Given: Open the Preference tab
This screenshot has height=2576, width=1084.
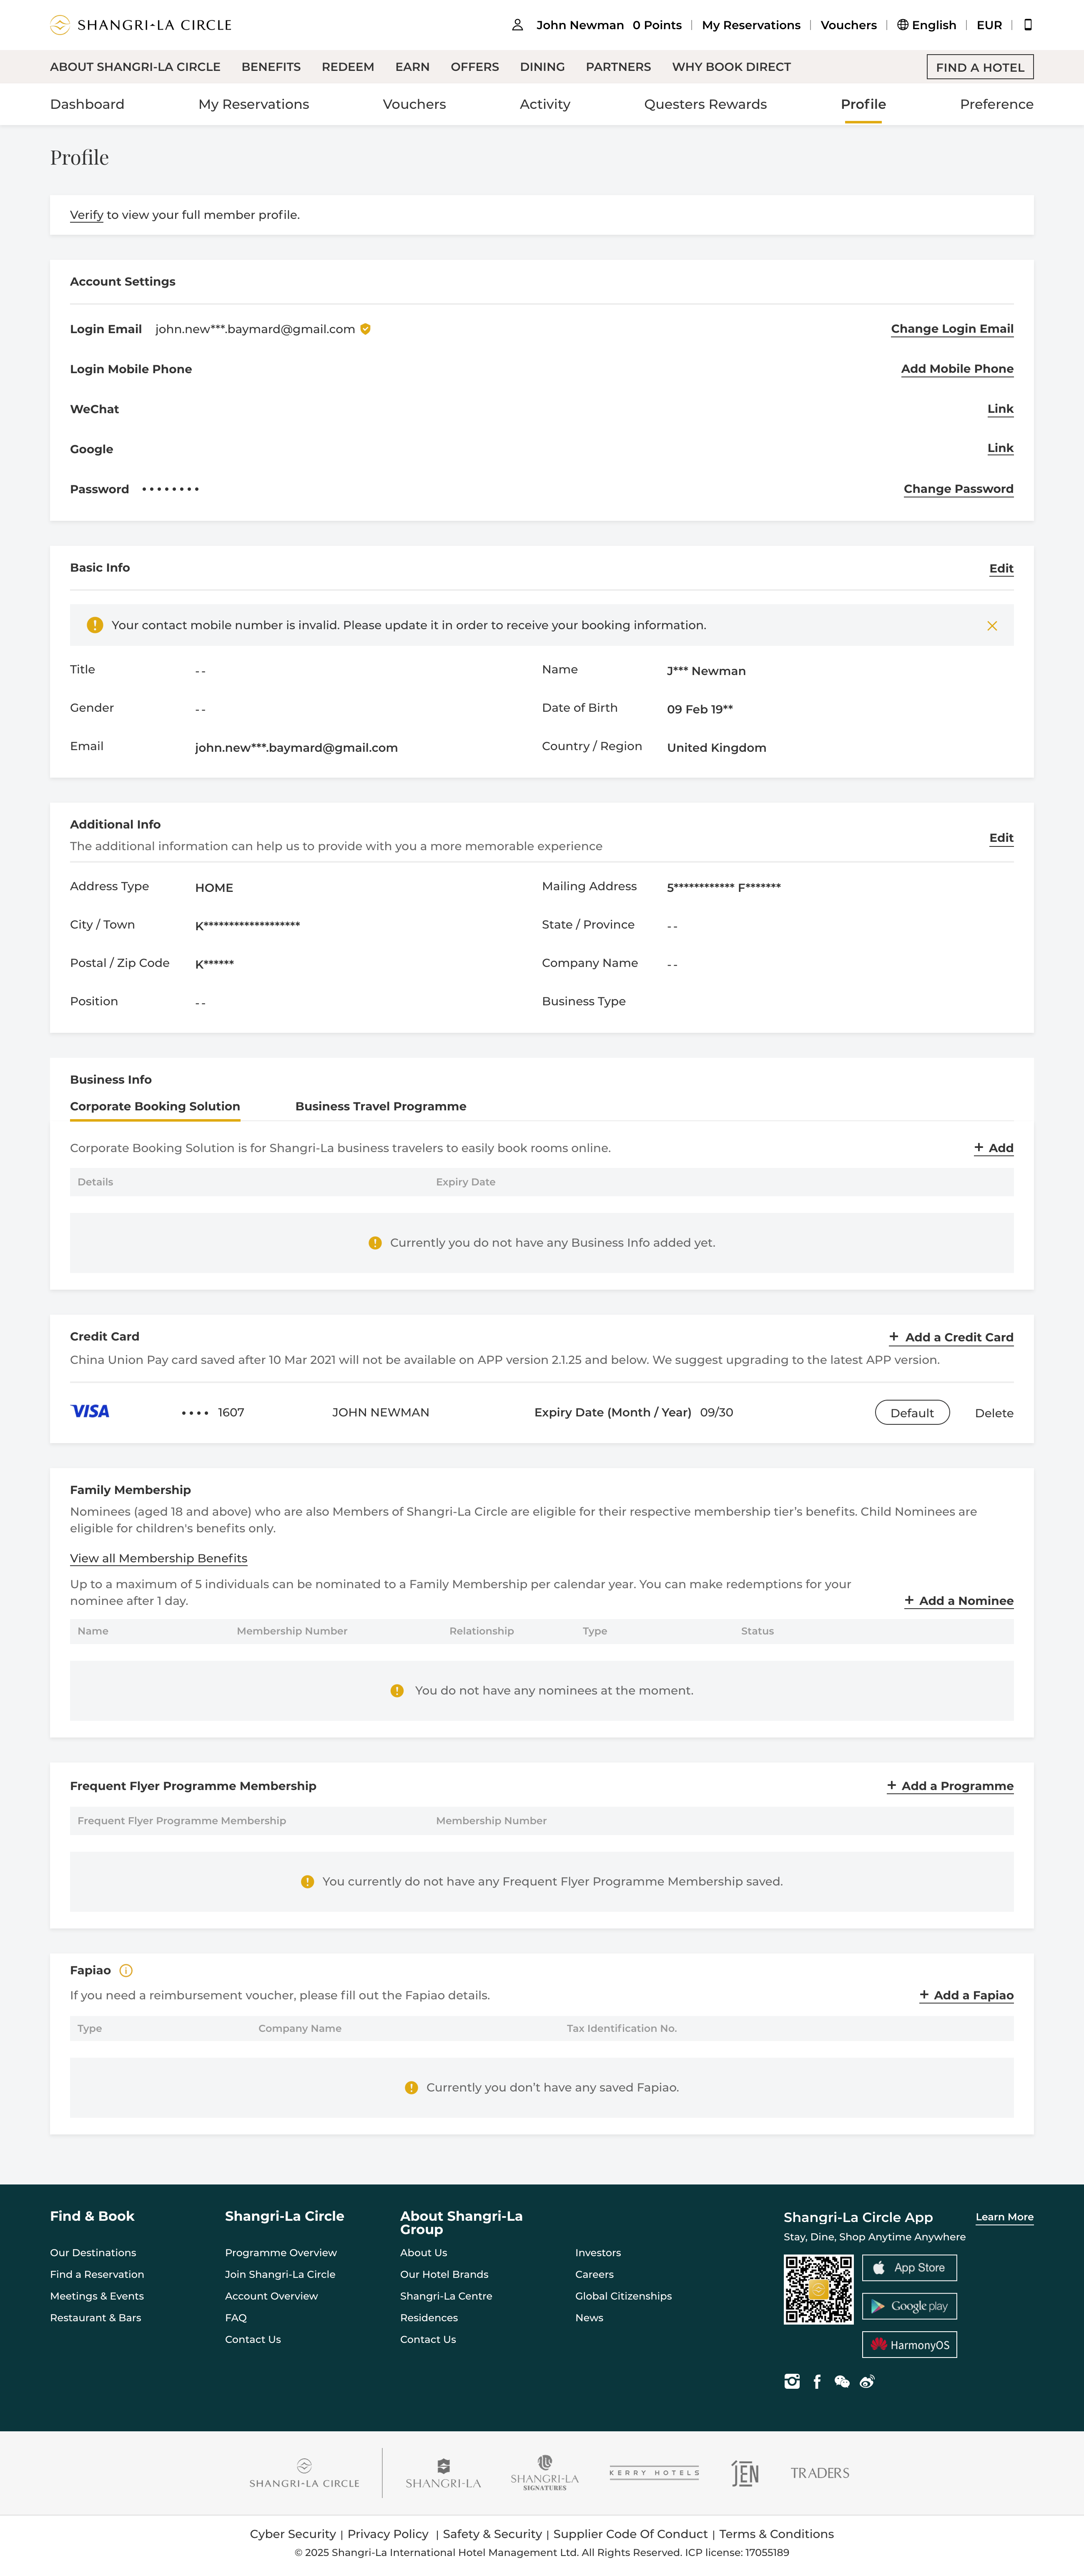Looking at the screenshot, I should (996, 104).
